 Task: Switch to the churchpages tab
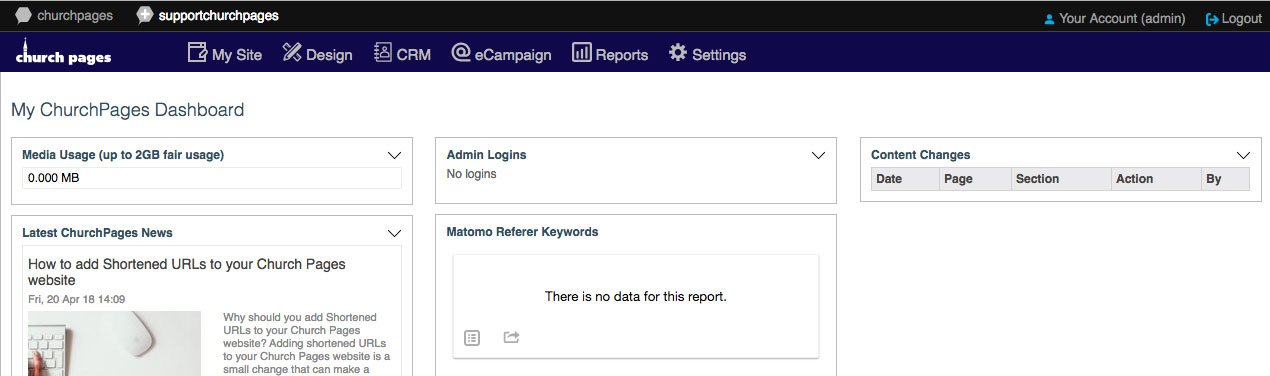64,15
